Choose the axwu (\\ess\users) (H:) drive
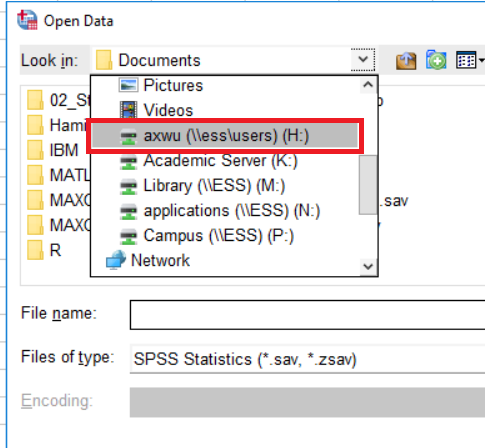The height and width of the screenshot is (448, 485). tap(225, 136)
